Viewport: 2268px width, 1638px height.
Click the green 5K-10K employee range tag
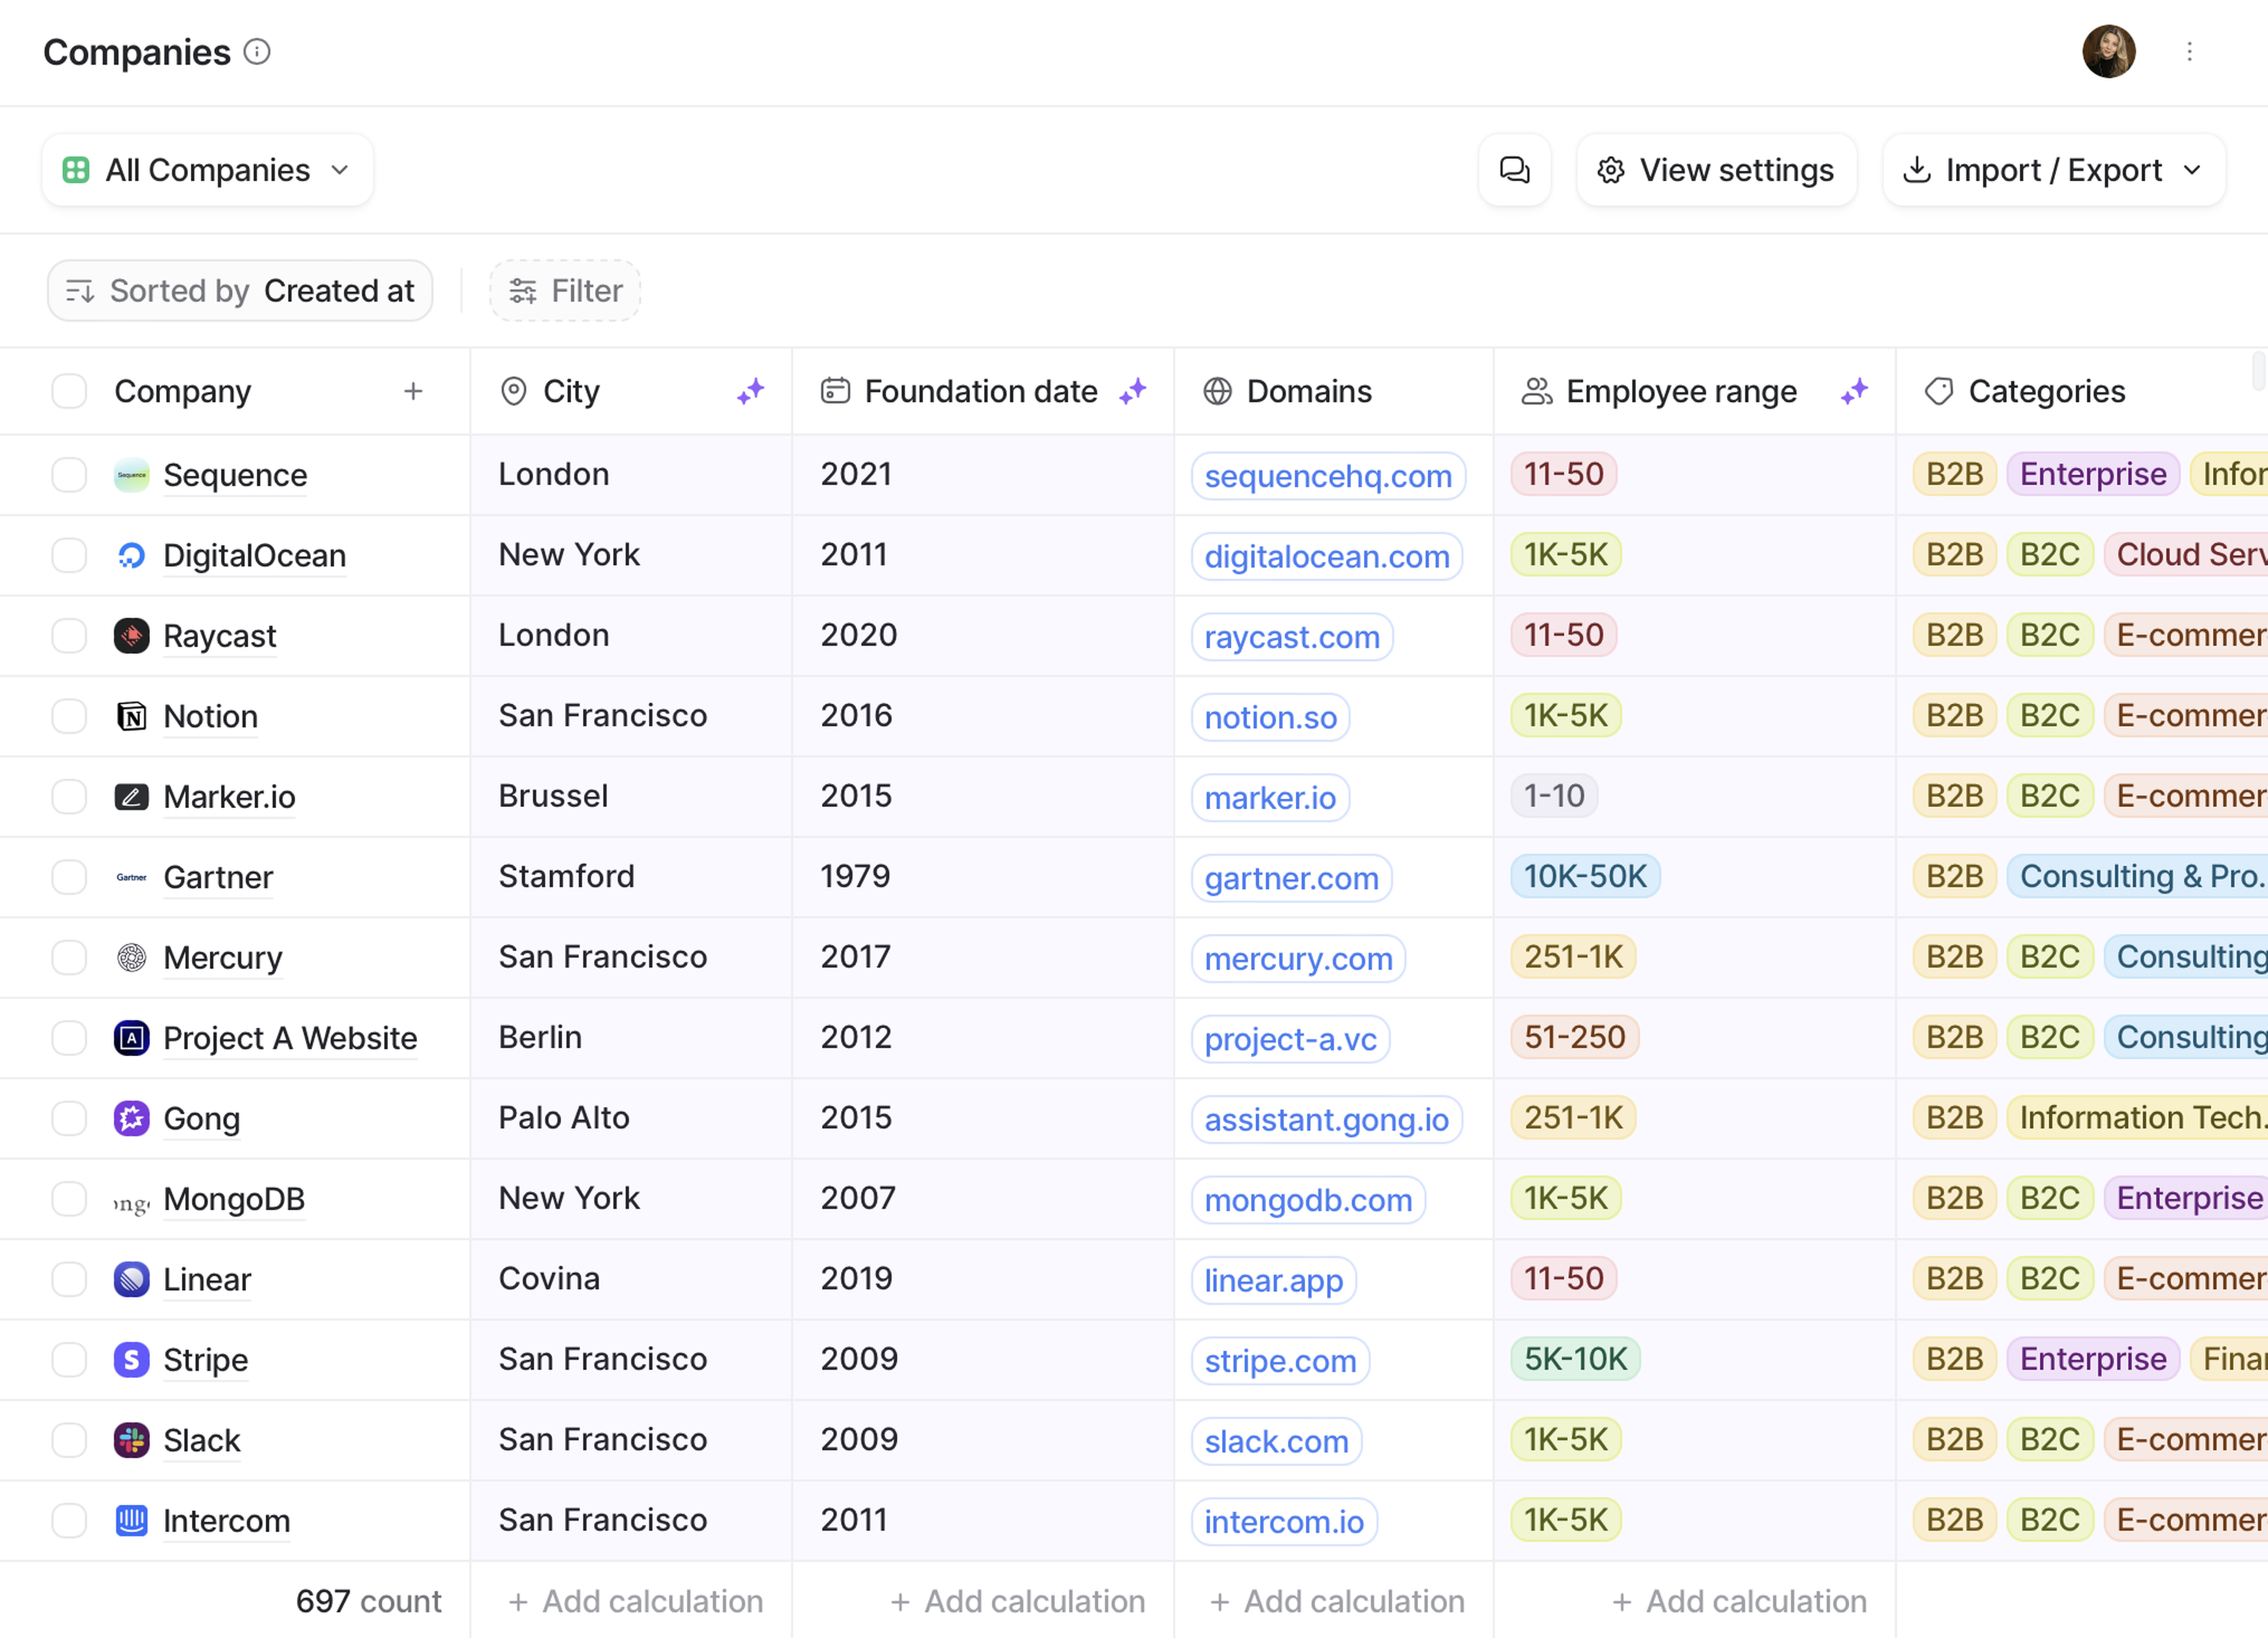1575,1359
